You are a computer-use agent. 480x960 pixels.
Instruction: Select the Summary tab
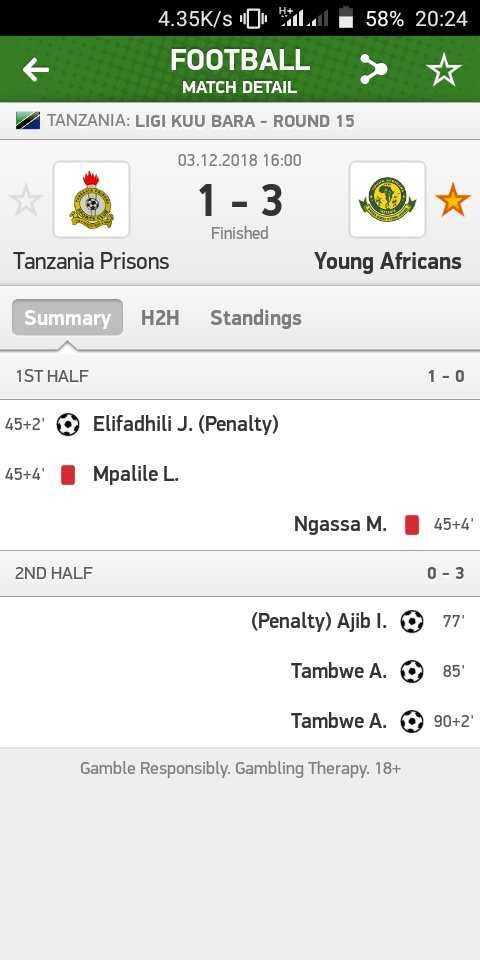67,317
